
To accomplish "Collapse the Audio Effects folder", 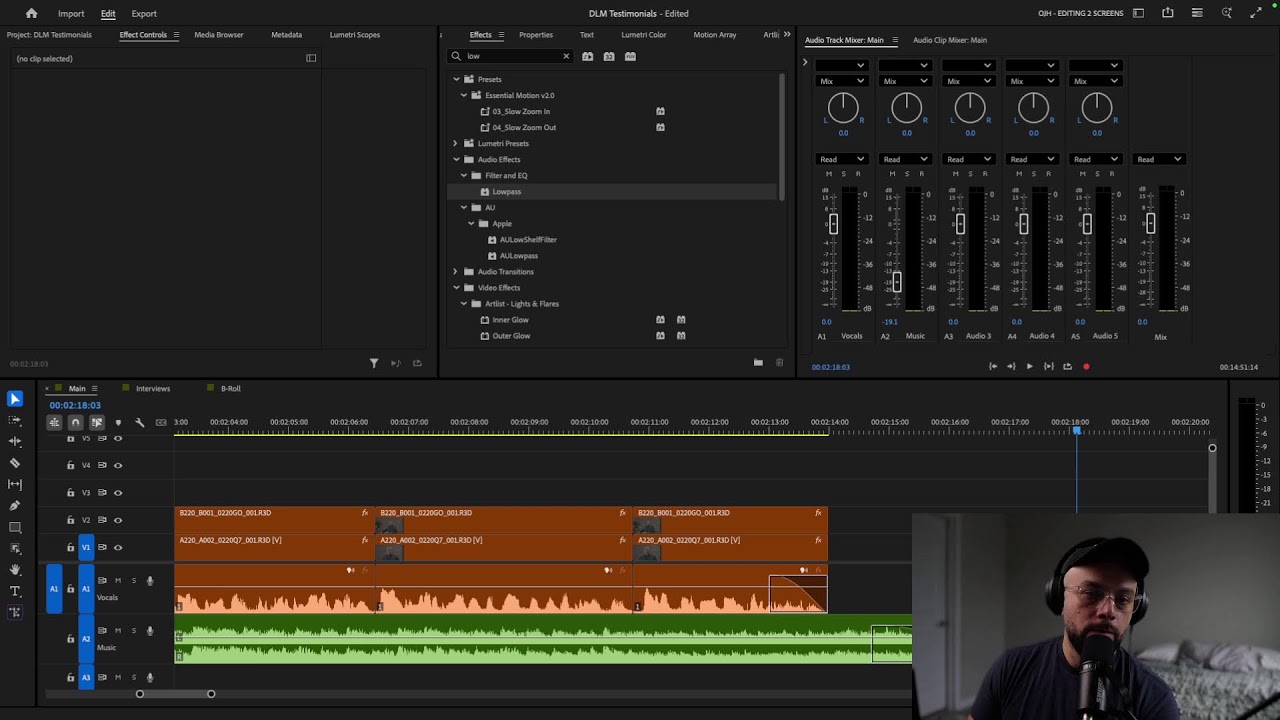I will 456,159.
